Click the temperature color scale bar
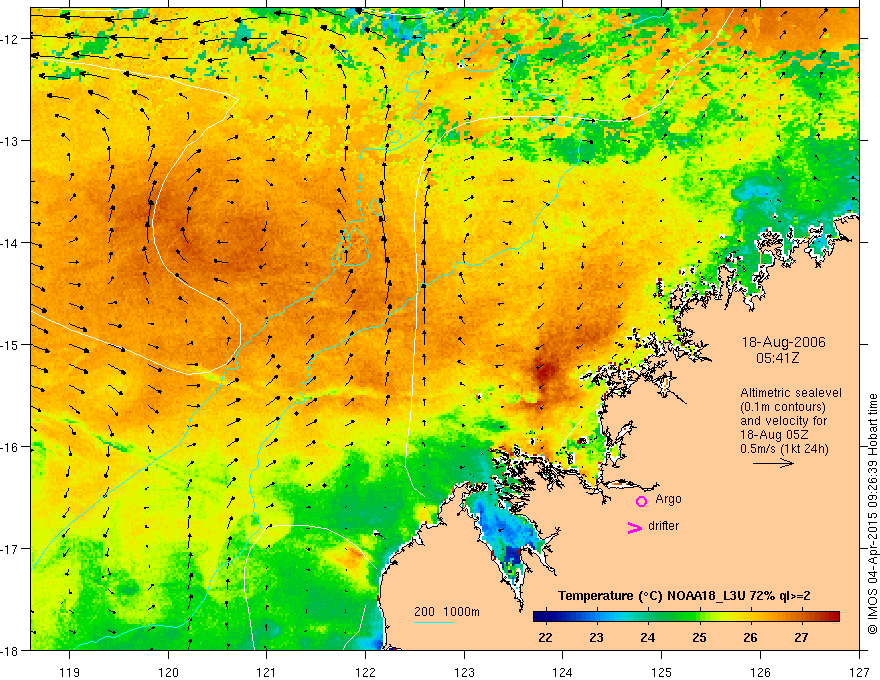Screen dimensions: 880x680 pos(686,617)
